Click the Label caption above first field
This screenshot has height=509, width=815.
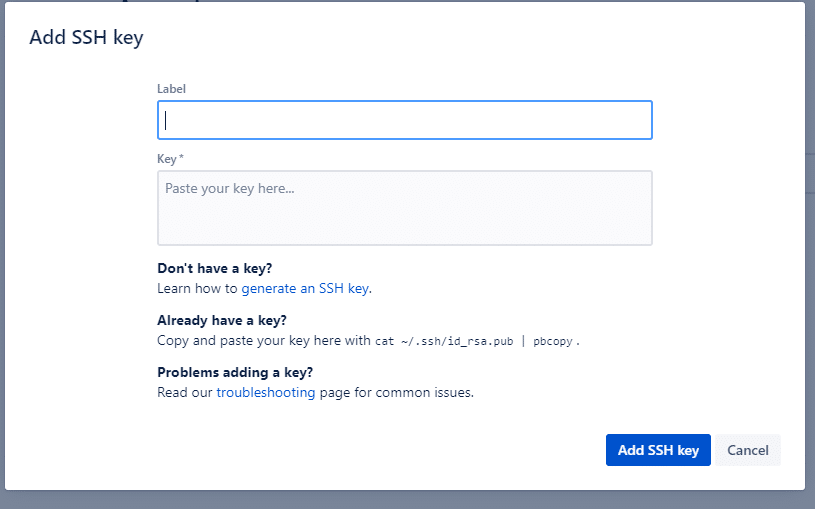point(172,89)
